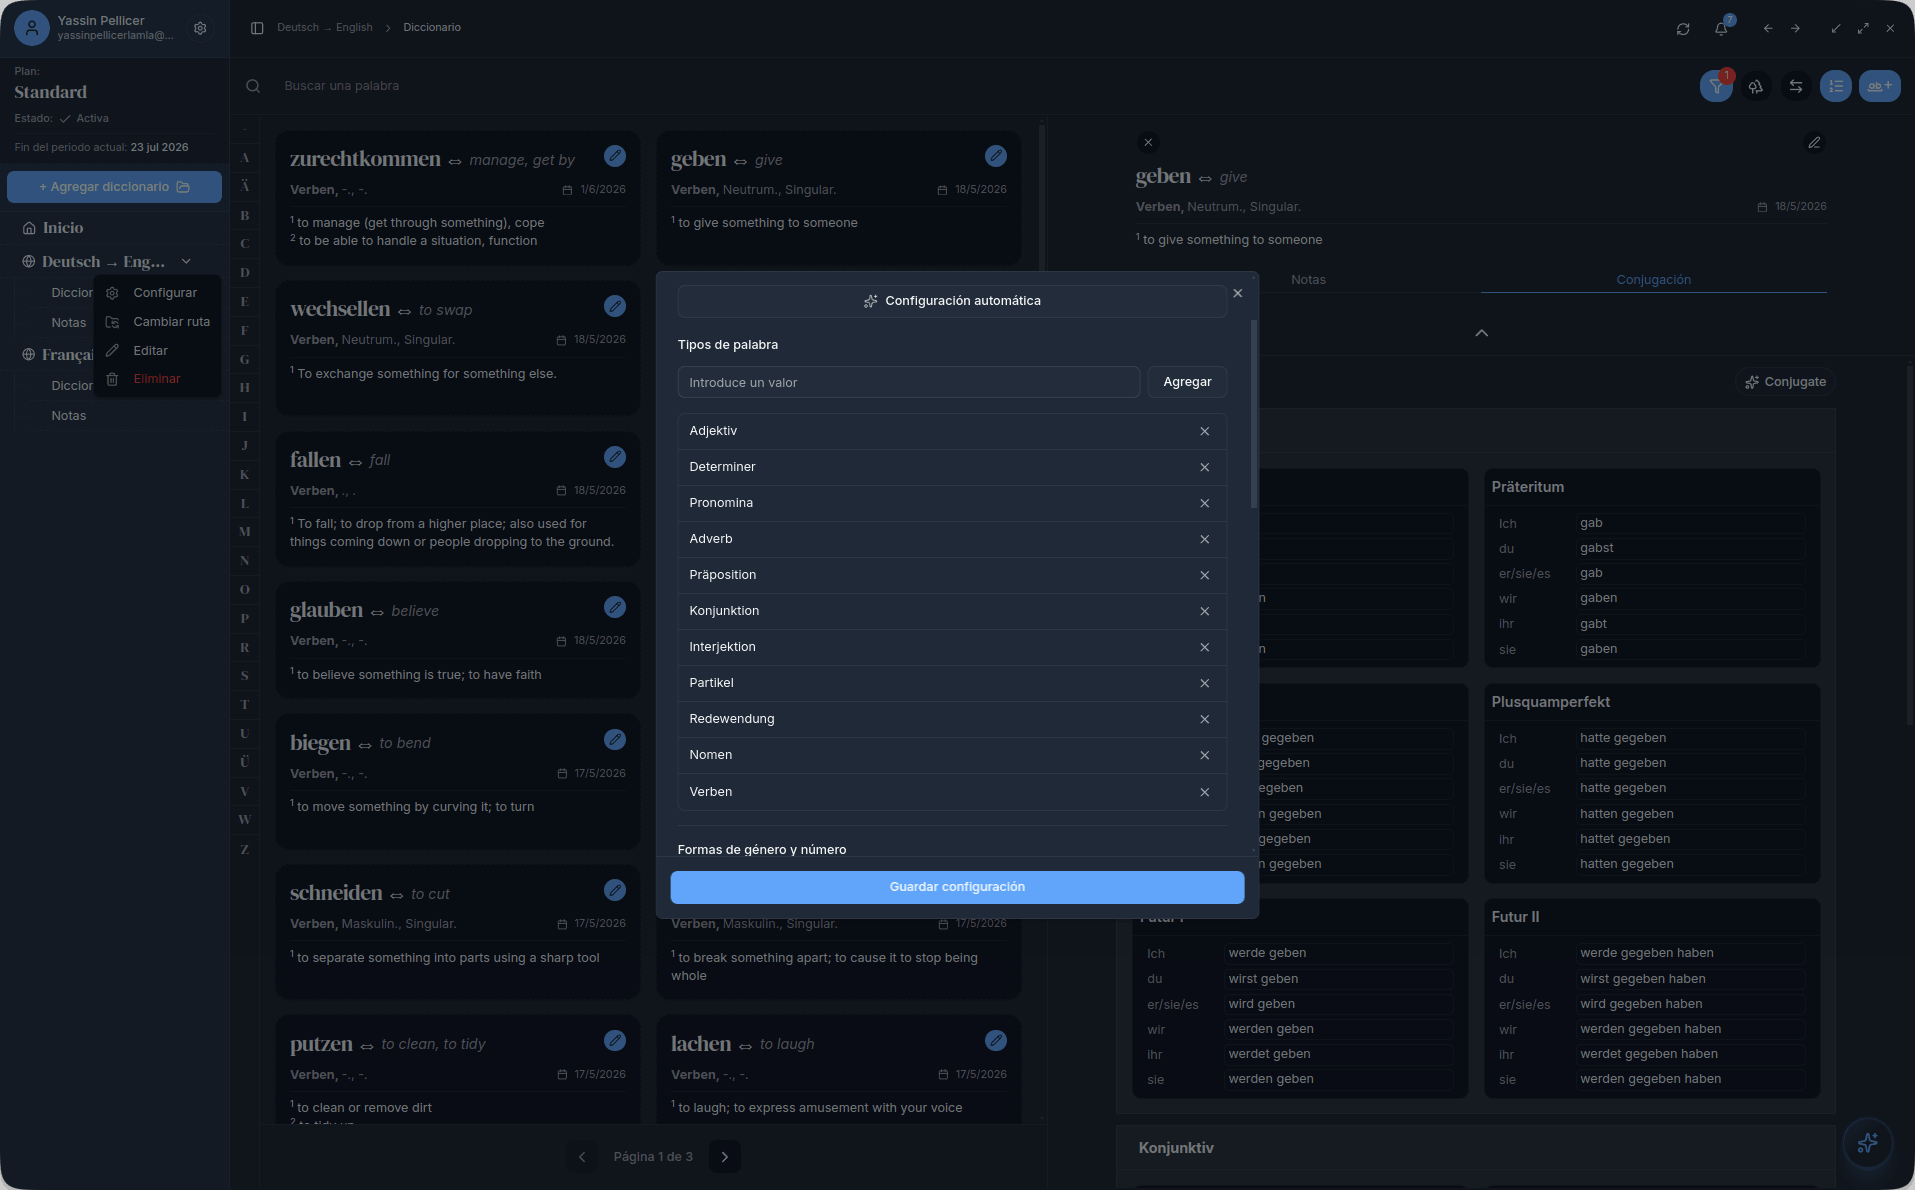Switch to the Notas tab
The width and height of the screenshot is (1915, 1190).
click(x=1308, y=280)
